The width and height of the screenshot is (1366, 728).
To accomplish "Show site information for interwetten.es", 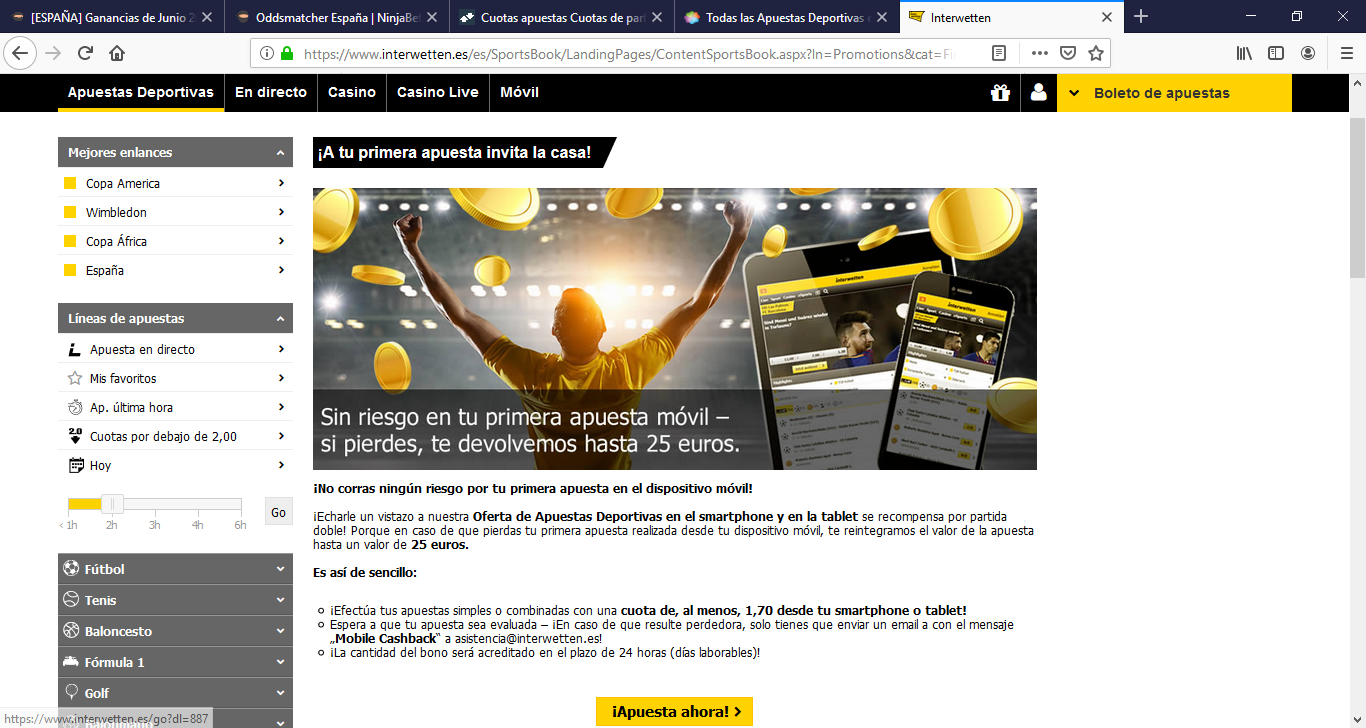I will click(267, 54).
